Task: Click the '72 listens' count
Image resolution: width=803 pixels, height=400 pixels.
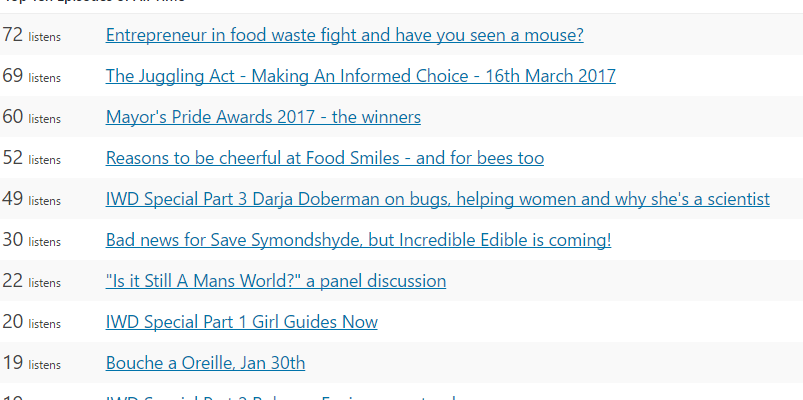Action: pyautogui.click(x=32, y=35)
